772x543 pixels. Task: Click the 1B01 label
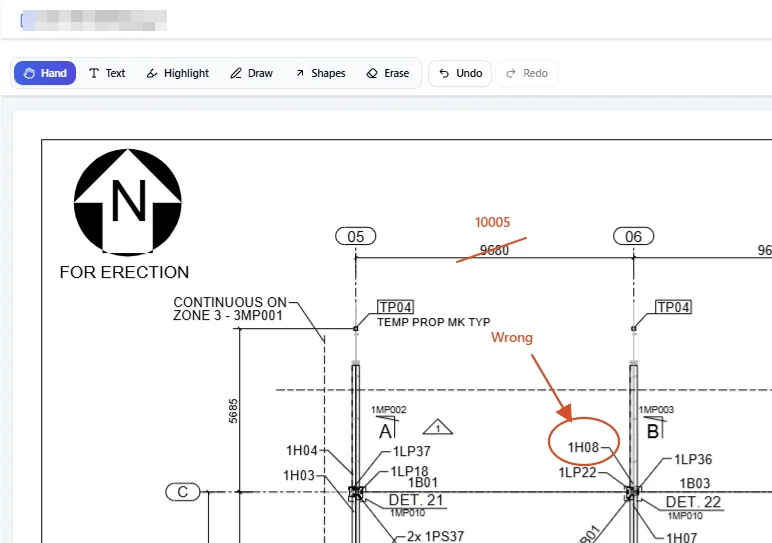422,482
